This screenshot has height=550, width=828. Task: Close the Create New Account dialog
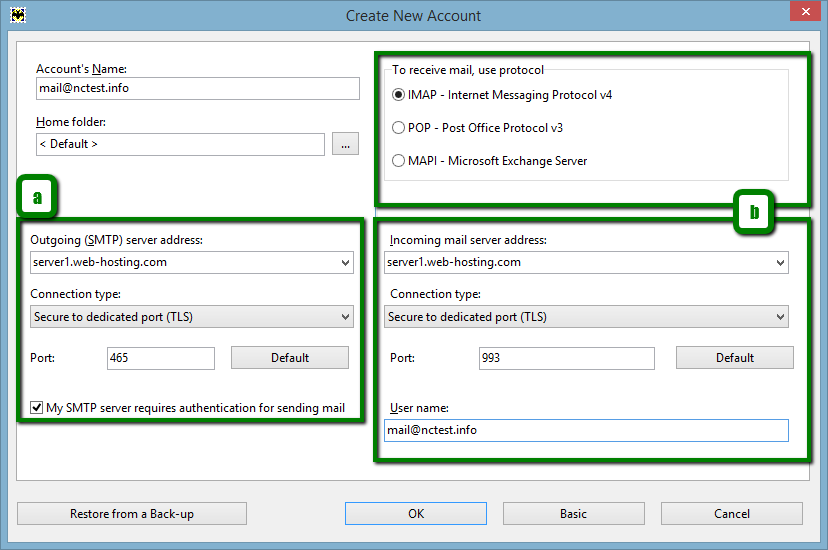[x=805, y=12]
